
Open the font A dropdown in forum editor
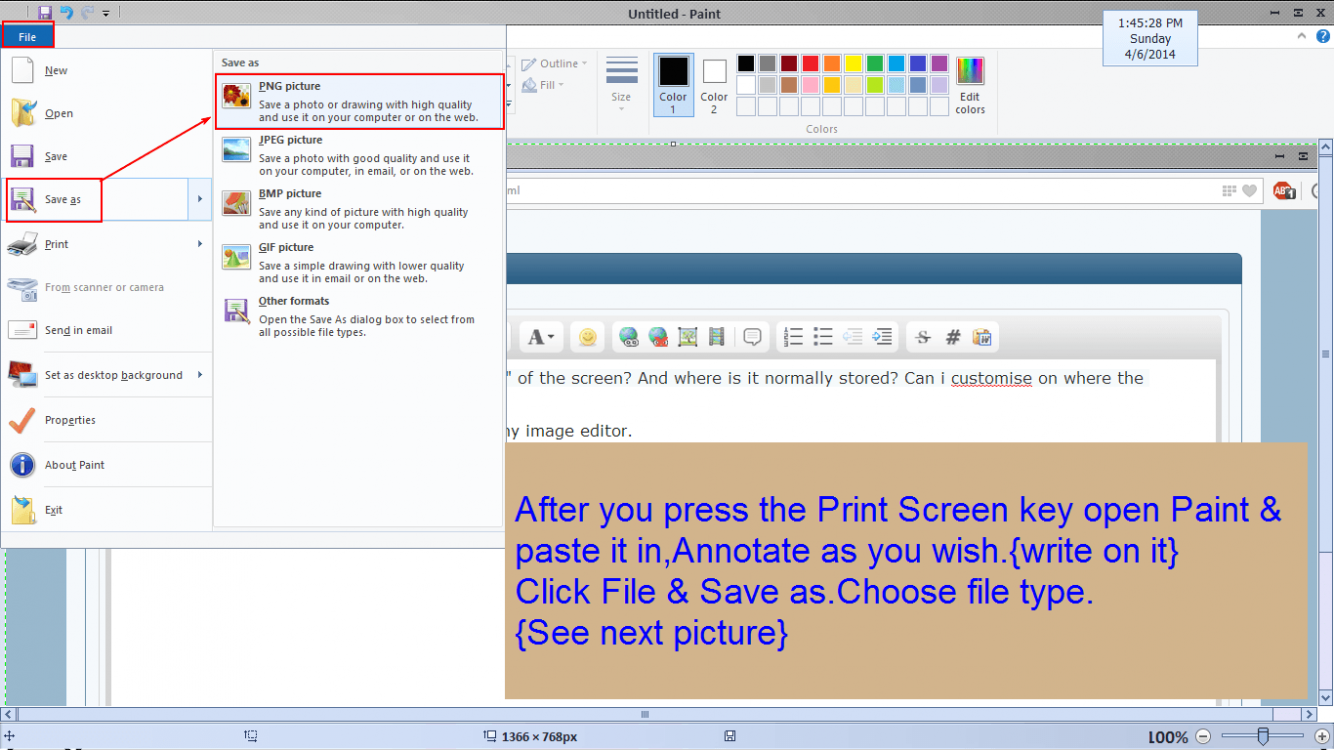tap(541, 337)
